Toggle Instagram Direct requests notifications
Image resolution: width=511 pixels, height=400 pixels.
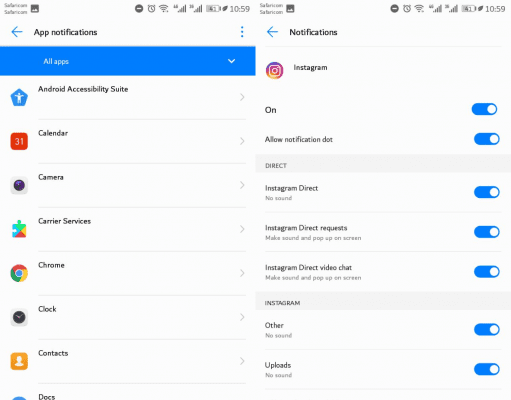click(x=487, y=232)
